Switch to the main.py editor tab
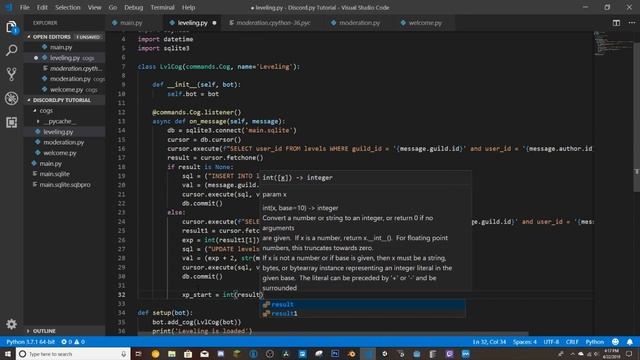This screenshot has height=360, width=640. pos(131,23)
